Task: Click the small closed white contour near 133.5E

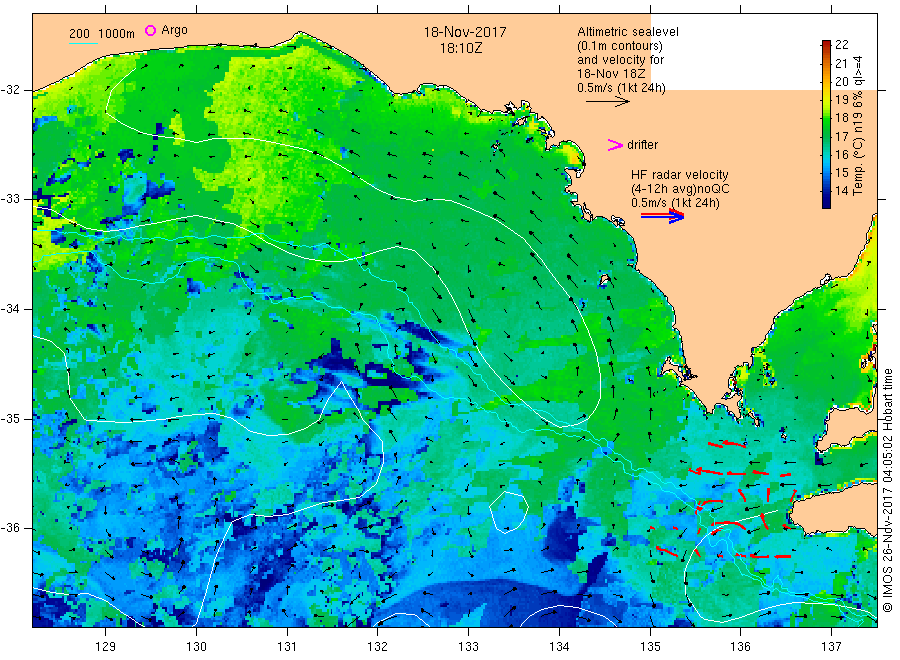Action: pyautogui.click(x=508, y=512)
